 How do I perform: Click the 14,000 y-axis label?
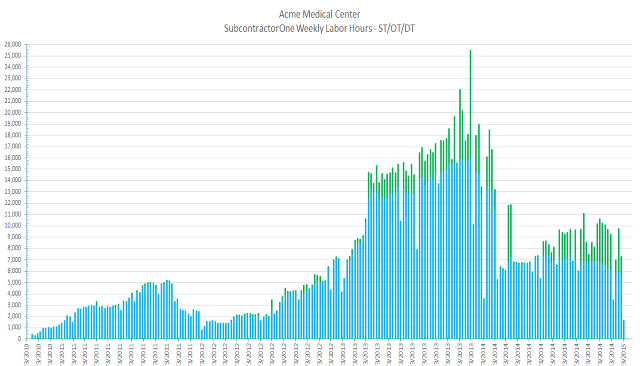(13, 180)
